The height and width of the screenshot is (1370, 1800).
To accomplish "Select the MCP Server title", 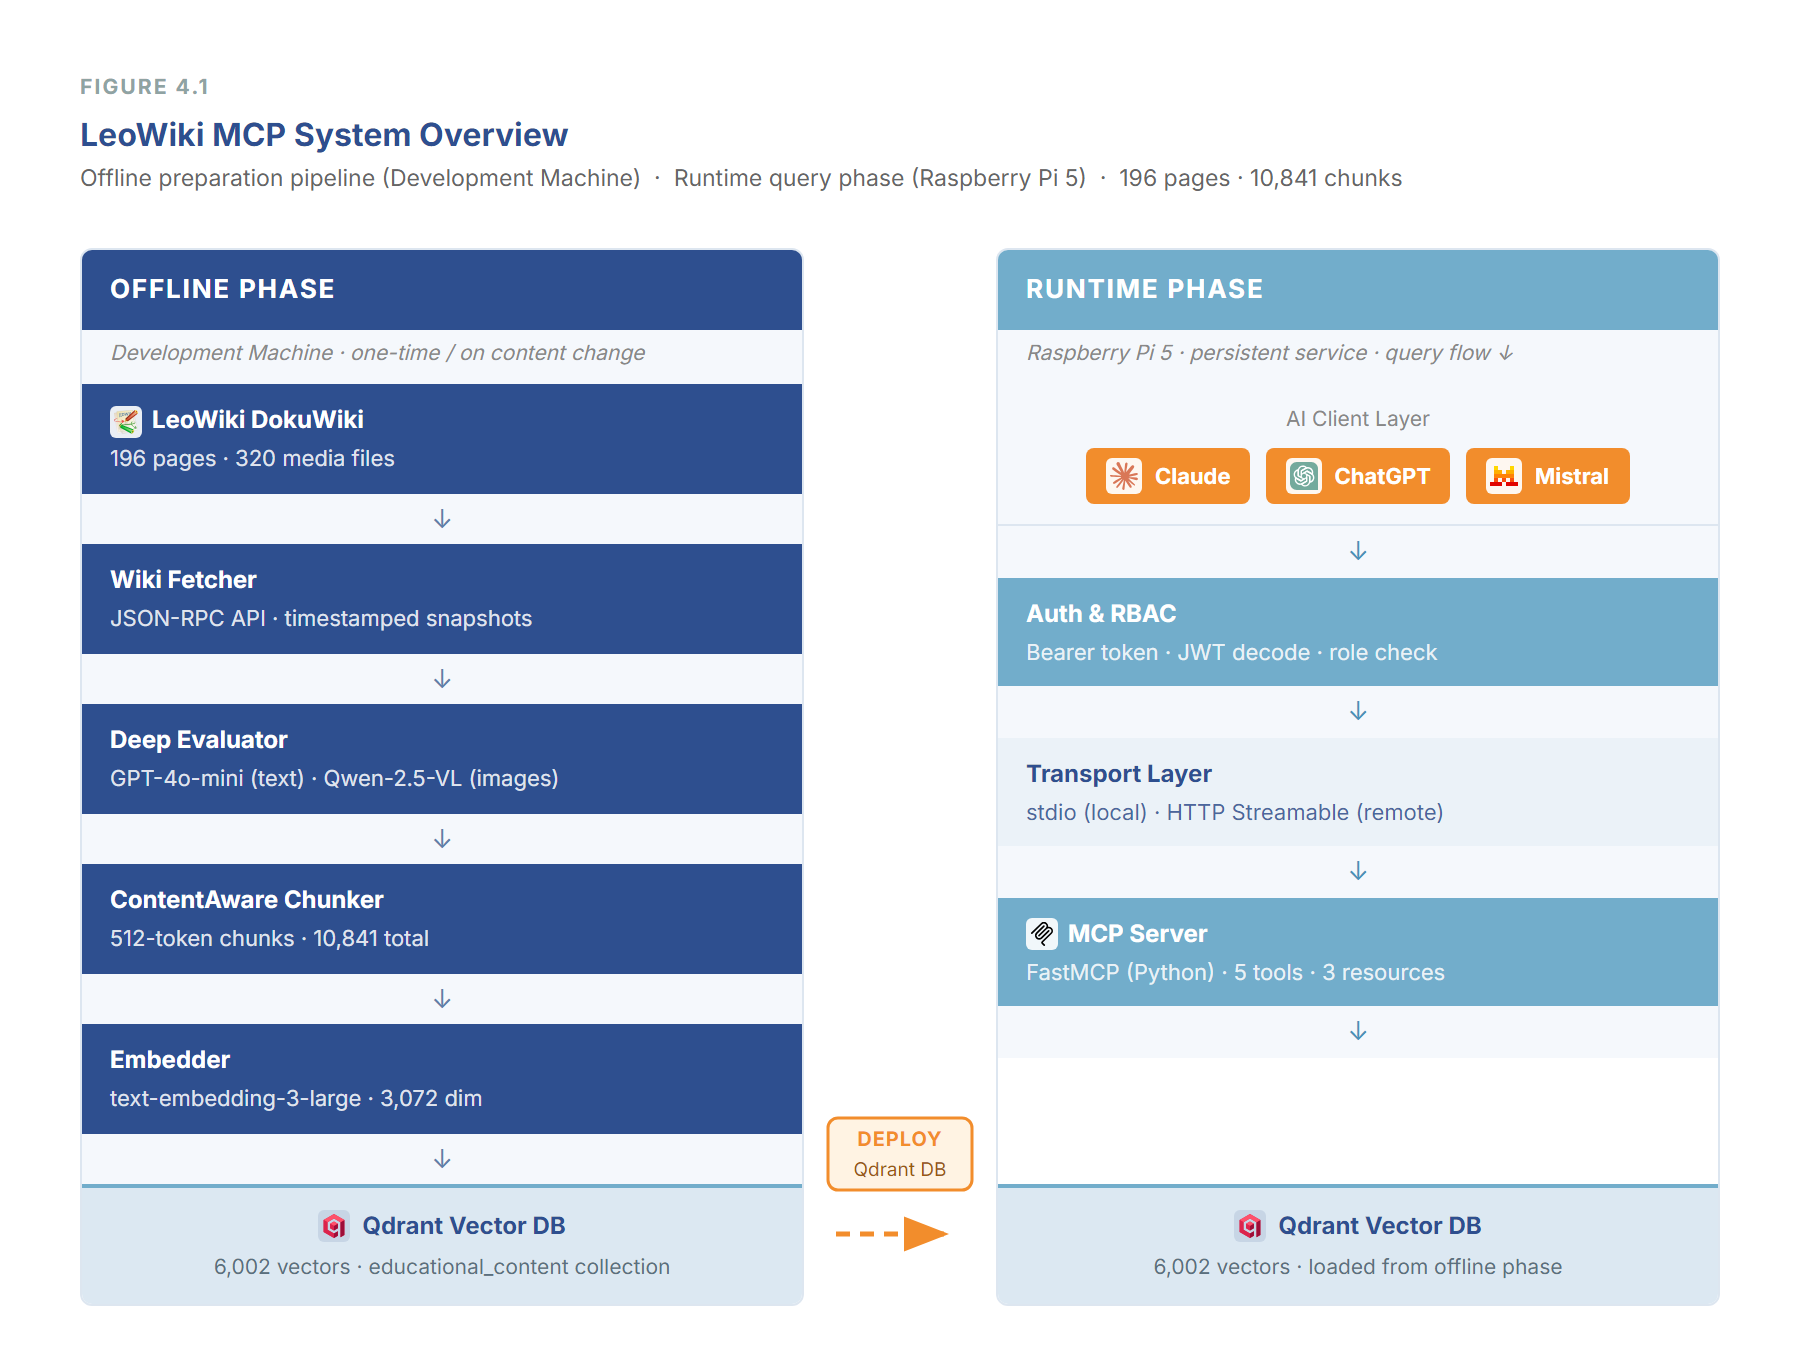I will (x=1138, y=934).
